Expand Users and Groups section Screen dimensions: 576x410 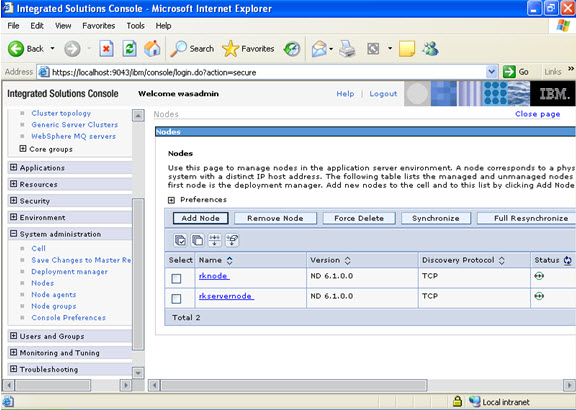(x=14, y=335)
